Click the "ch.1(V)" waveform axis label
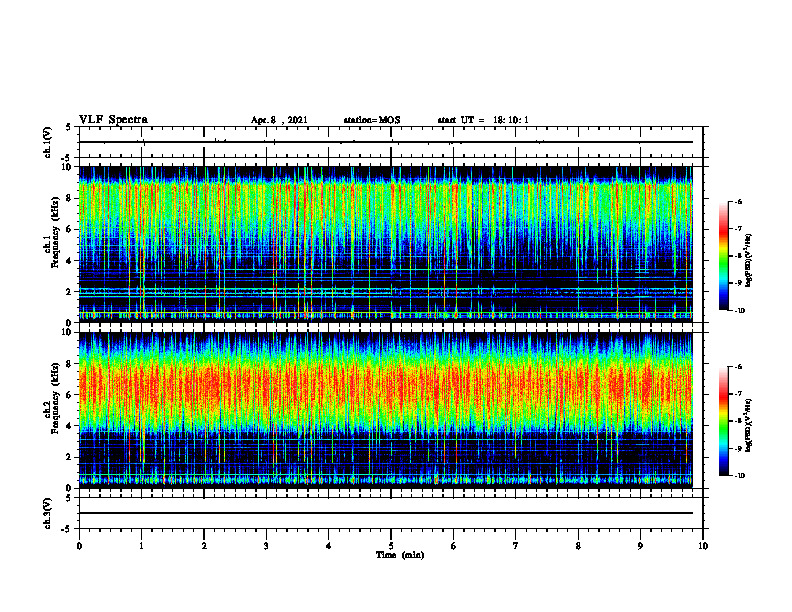The width and height of the screenshot is (792, 612). click(47, 142)
